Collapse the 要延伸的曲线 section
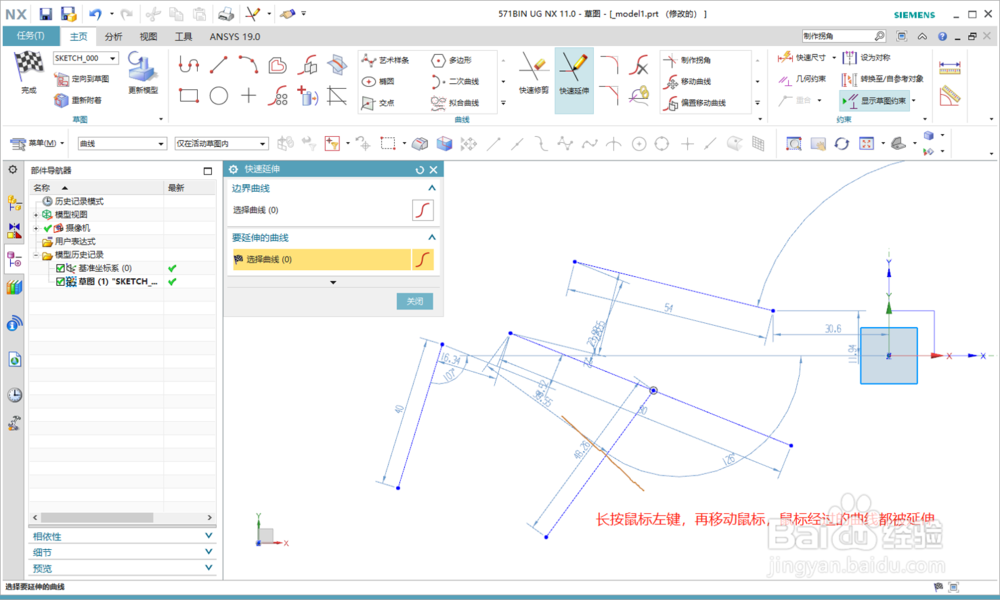This screenshot has width=1000, height=600. [432, 237]
